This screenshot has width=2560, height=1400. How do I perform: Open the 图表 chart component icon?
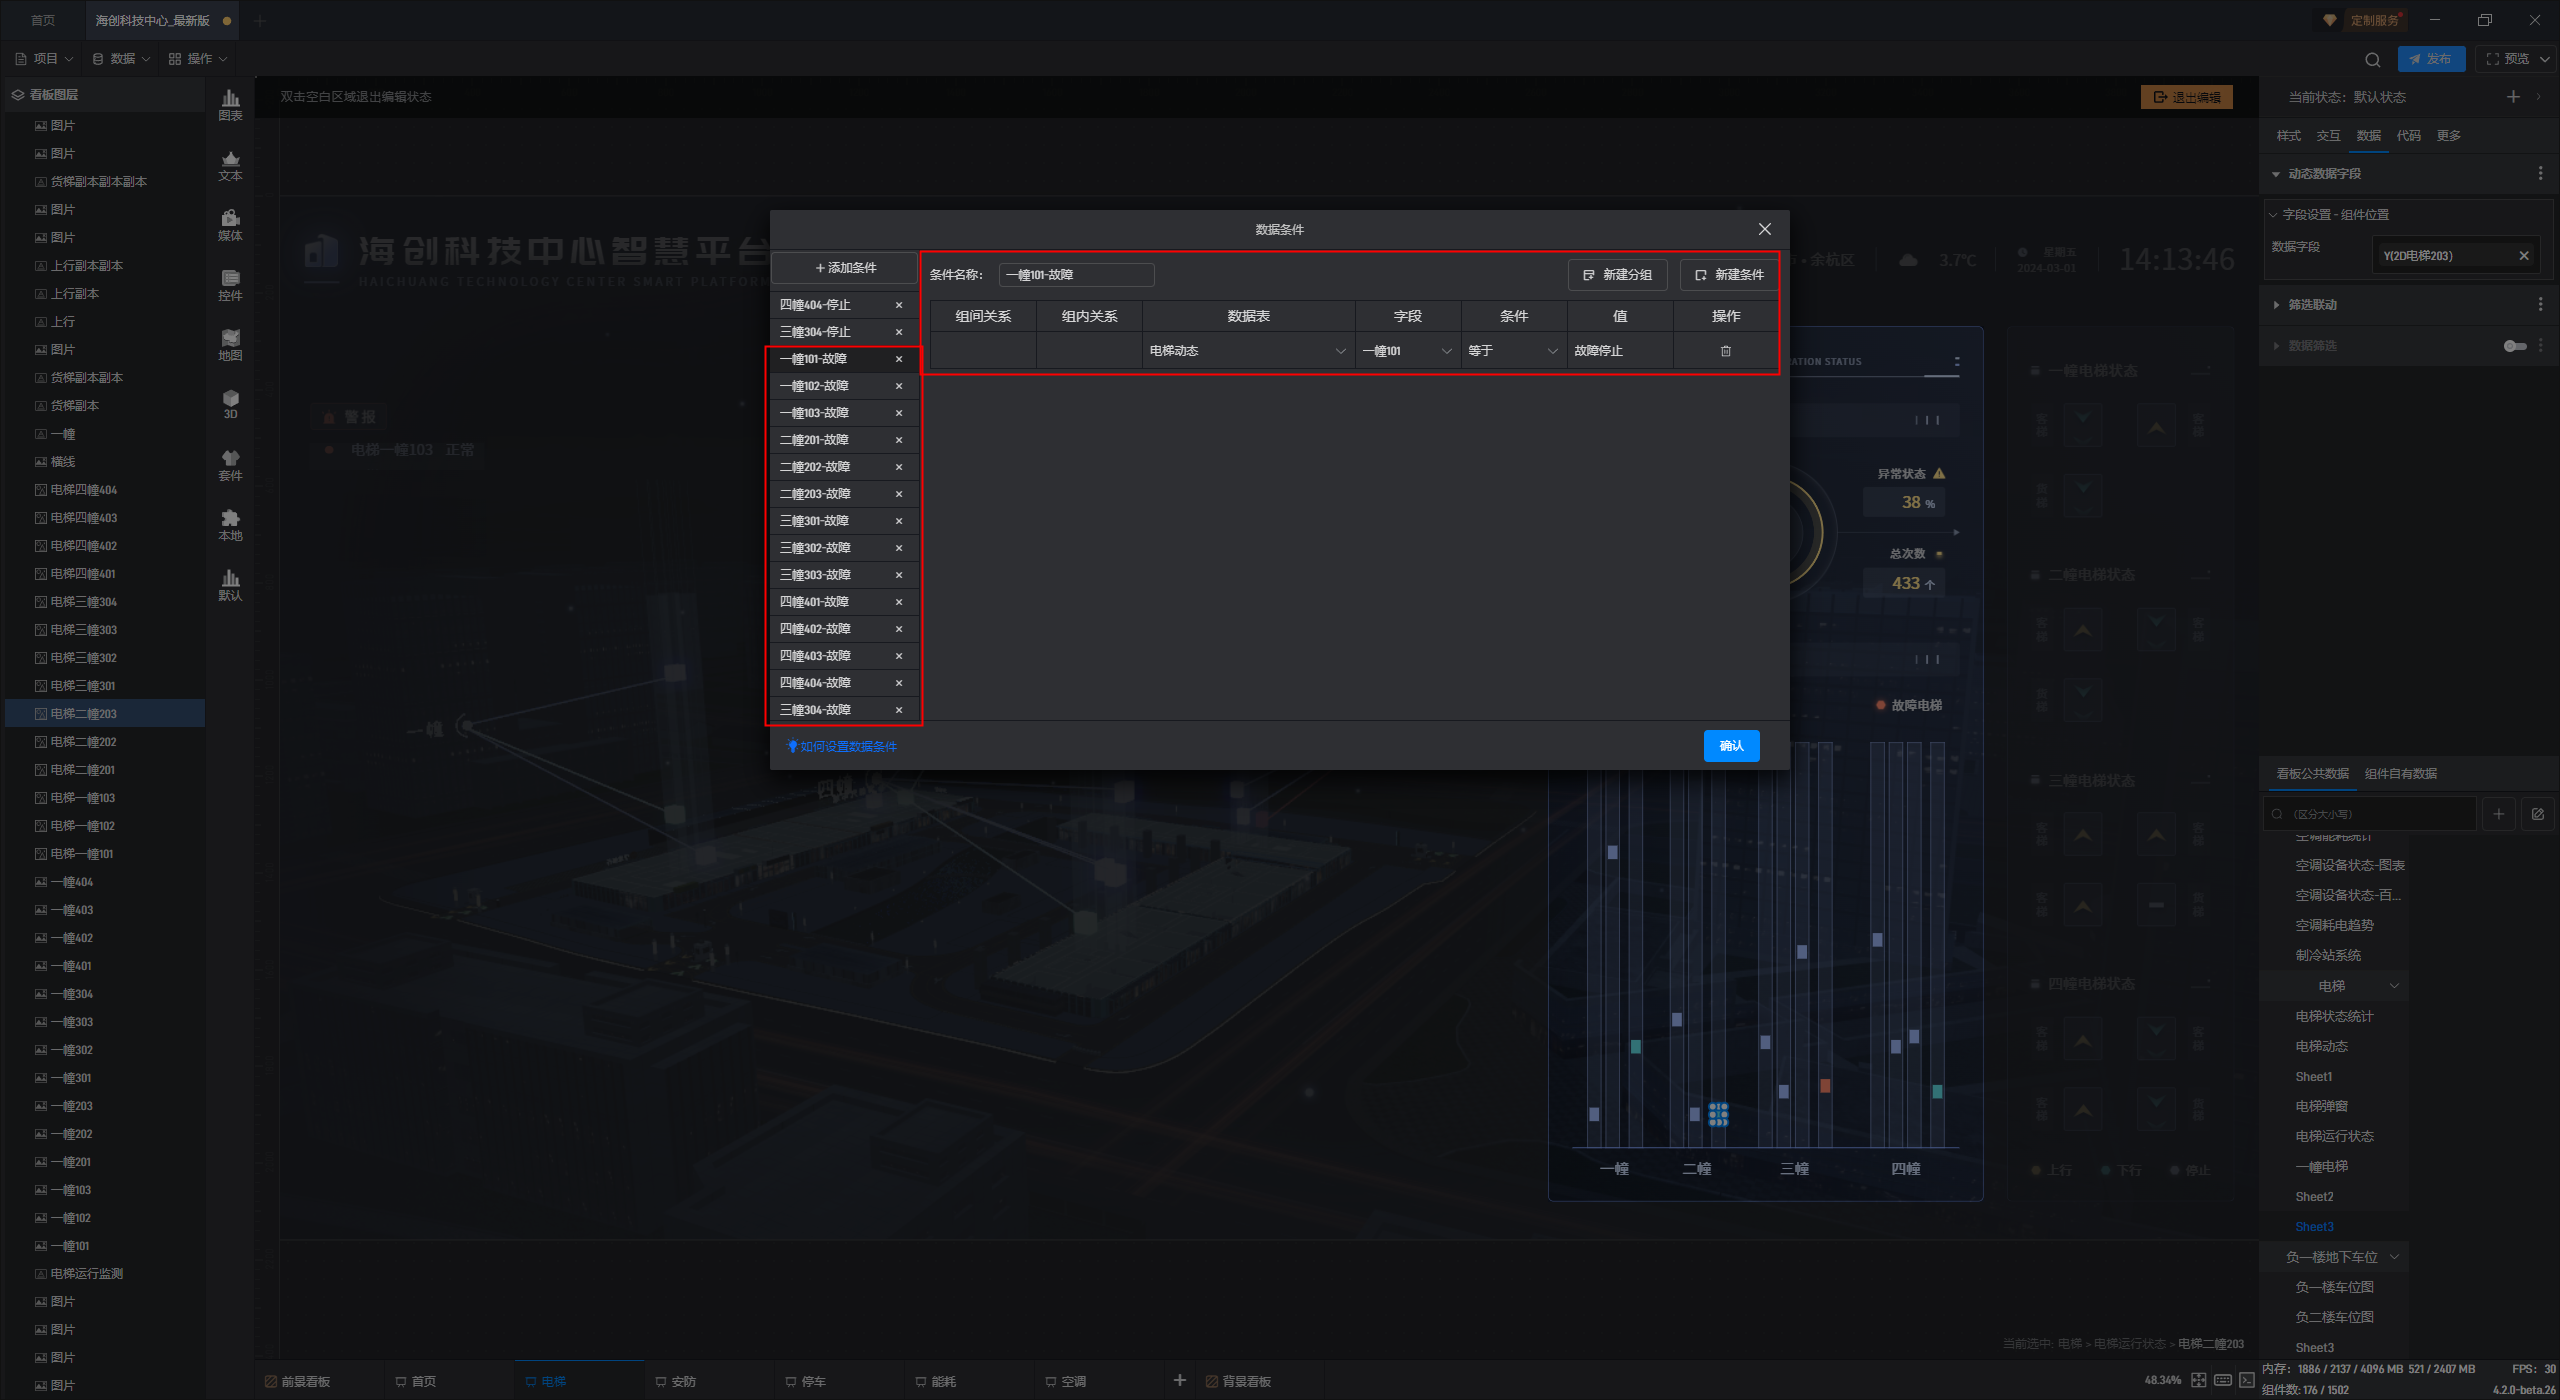pos(230,104)
